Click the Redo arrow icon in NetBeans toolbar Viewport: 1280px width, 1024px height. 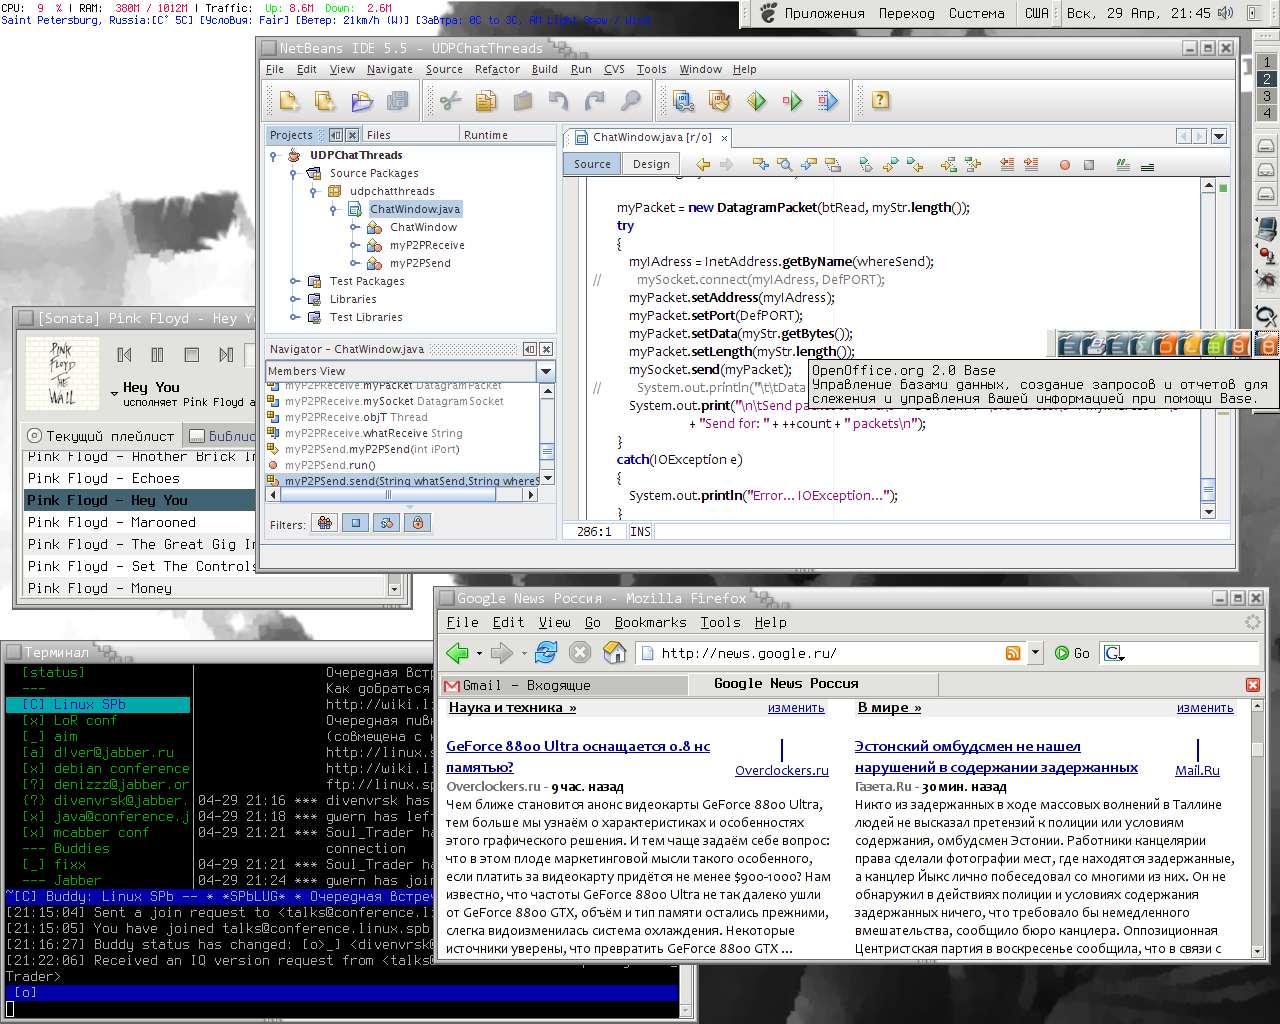pyautogui.click(x=594, y=100)
